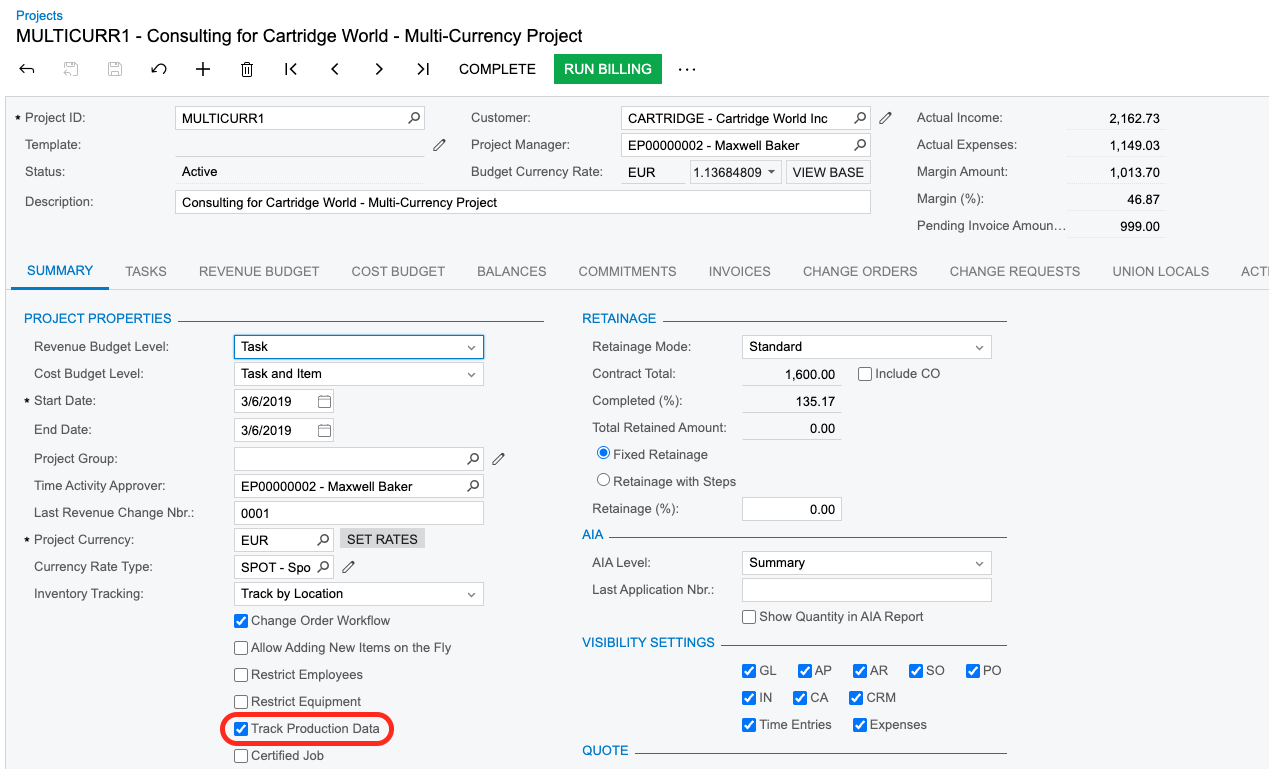Check the Include CO checkbox
Image resolution: width=1269 pixels, height=769 pixels.
[x=865, y=374]
